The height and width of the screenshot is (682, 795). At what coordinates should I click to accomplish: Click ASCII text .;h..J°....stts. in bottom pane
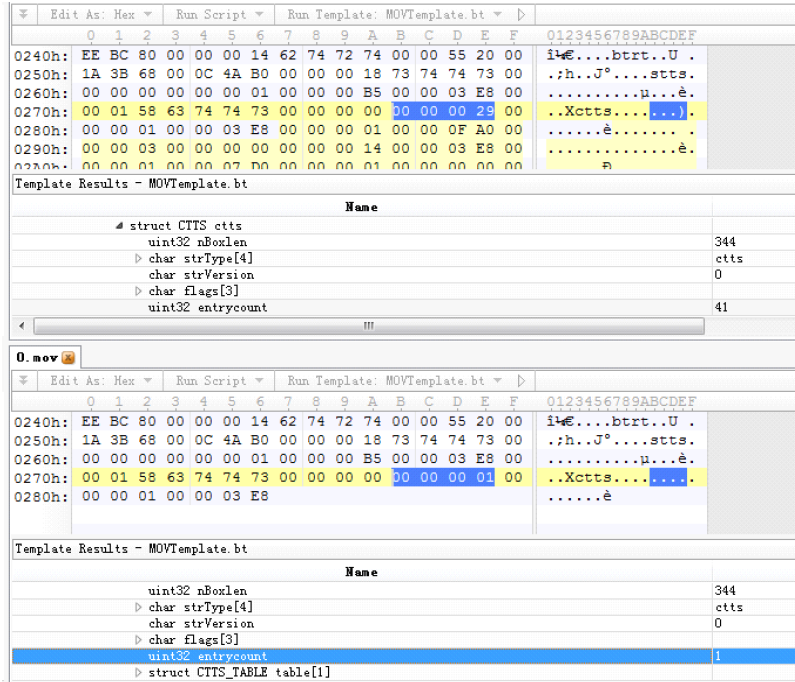click(621, 440)
